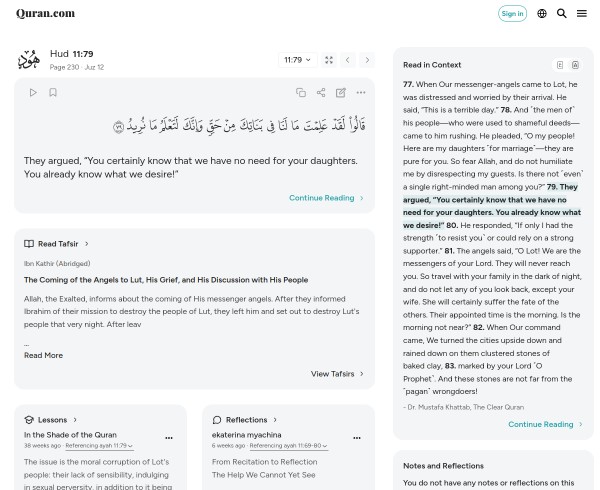The image size is (600, 490).
Task: Click the Sign in button
Action: (x=512, y=14)
